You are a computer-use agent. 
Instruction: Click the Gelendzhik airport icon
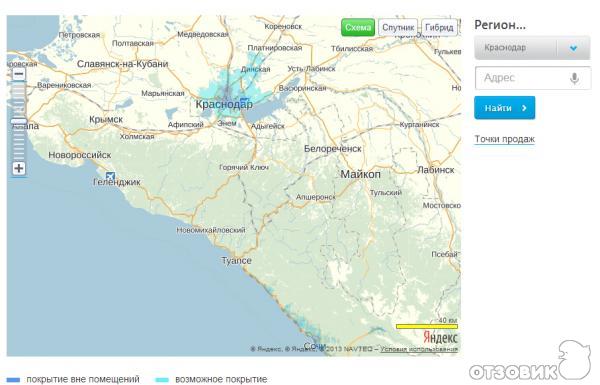click(x=110, y=176)
